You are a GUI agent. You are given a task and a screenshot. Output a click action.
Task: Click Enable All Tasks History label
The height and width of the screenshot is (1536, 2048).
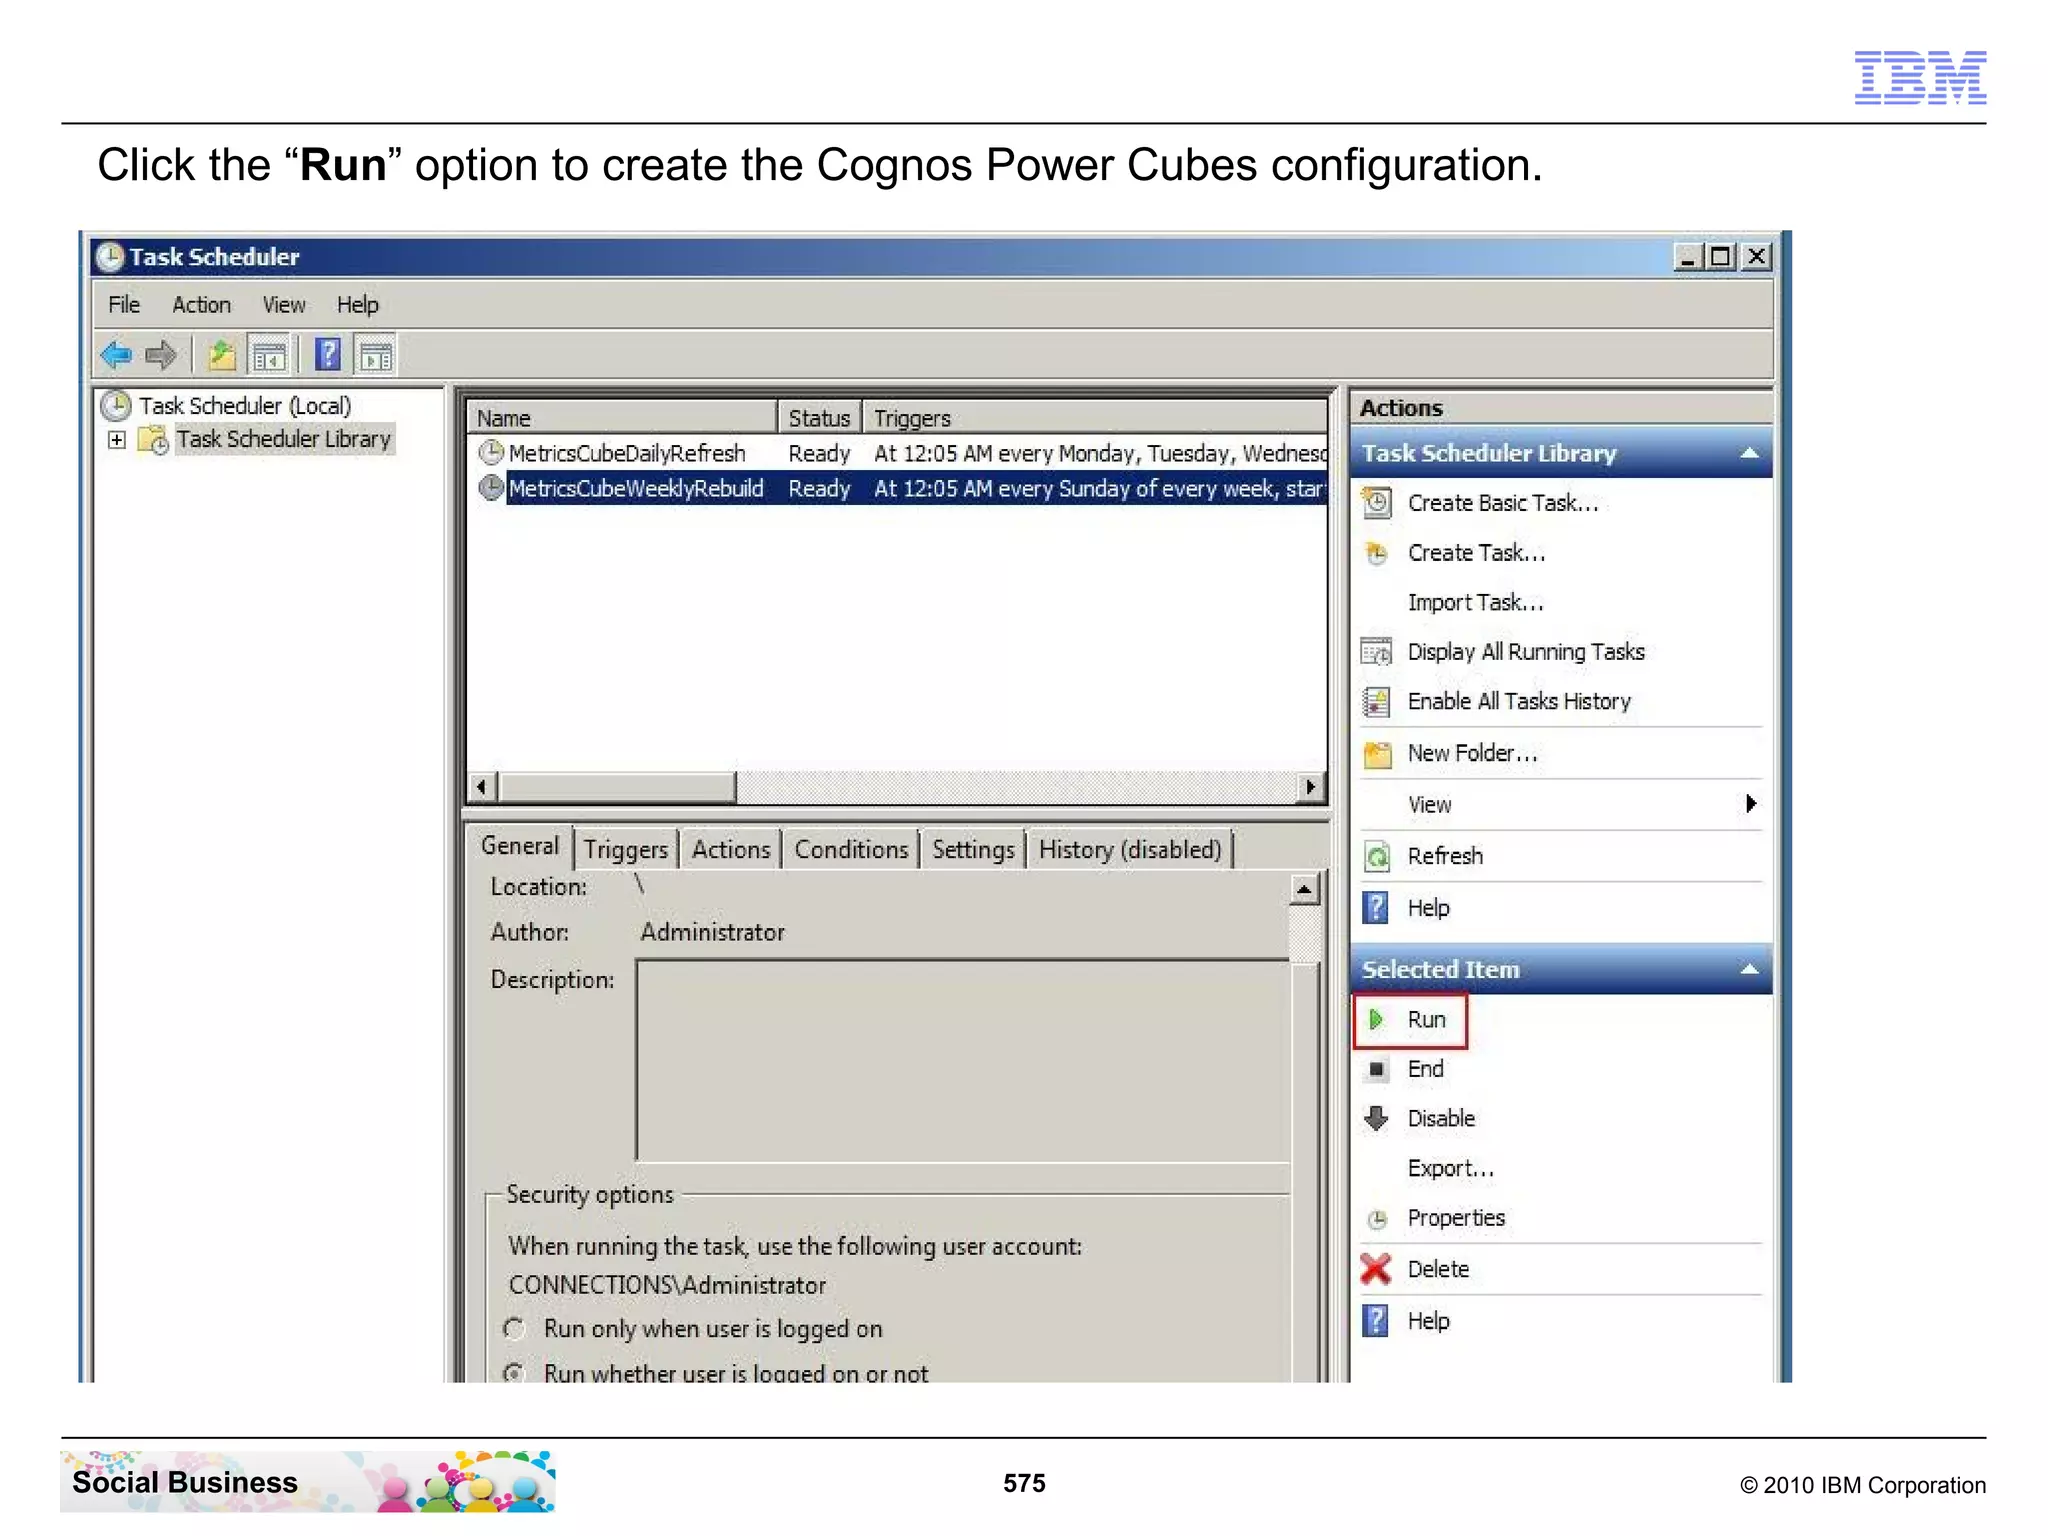[x=1519, y=701]
